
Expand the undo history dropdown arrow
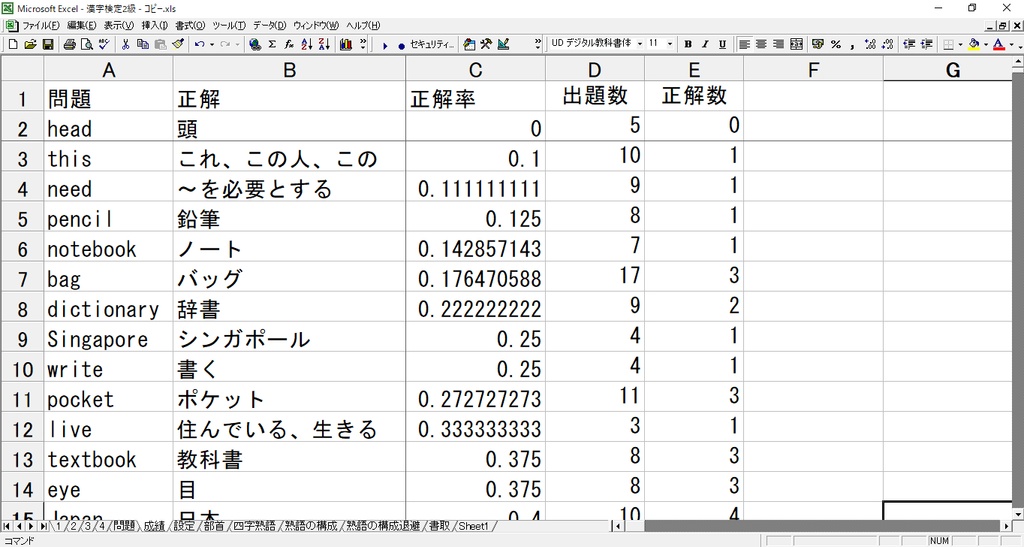click(x=212, y=44)
